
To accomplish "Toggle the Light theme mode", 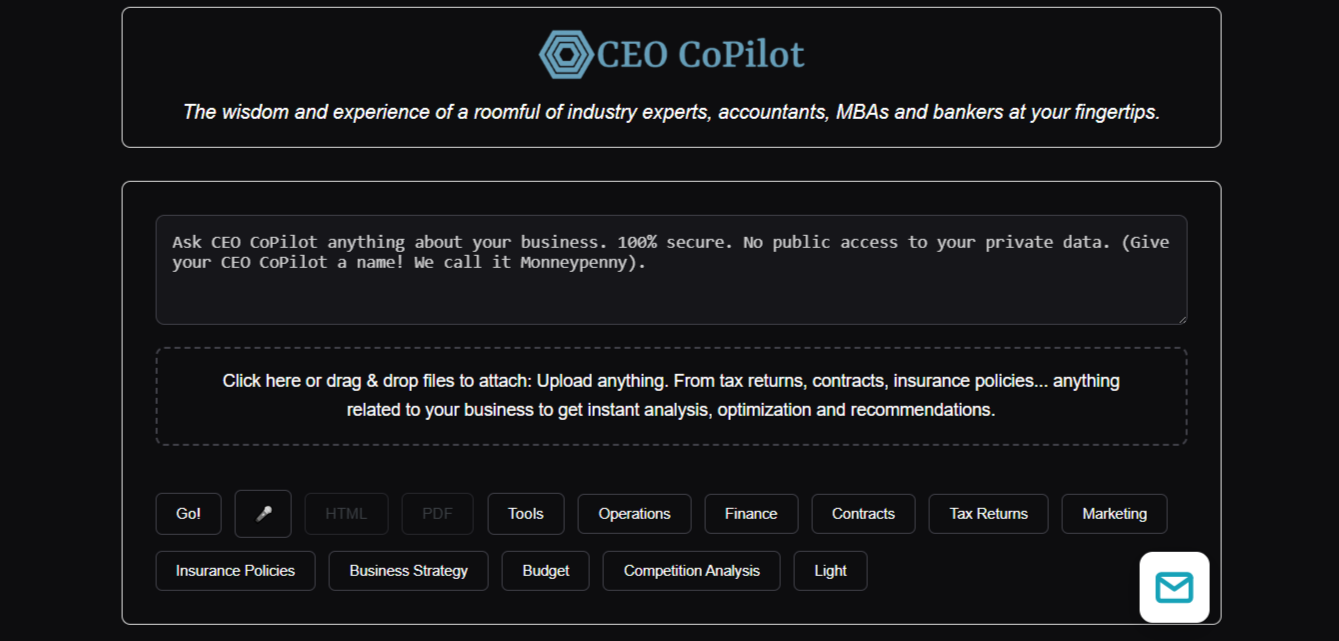I will [830, 571].
